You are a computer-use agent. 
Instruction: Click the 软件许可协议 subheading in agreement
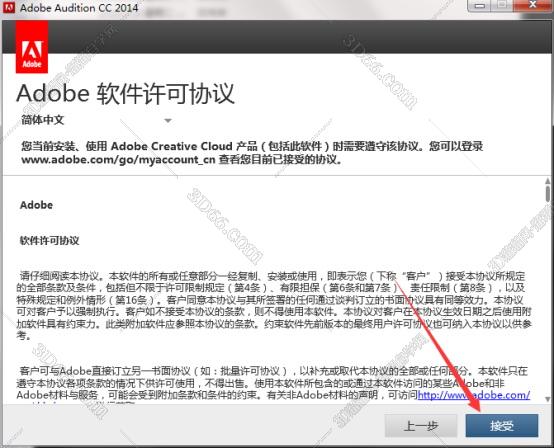click(x=49, y=241)
